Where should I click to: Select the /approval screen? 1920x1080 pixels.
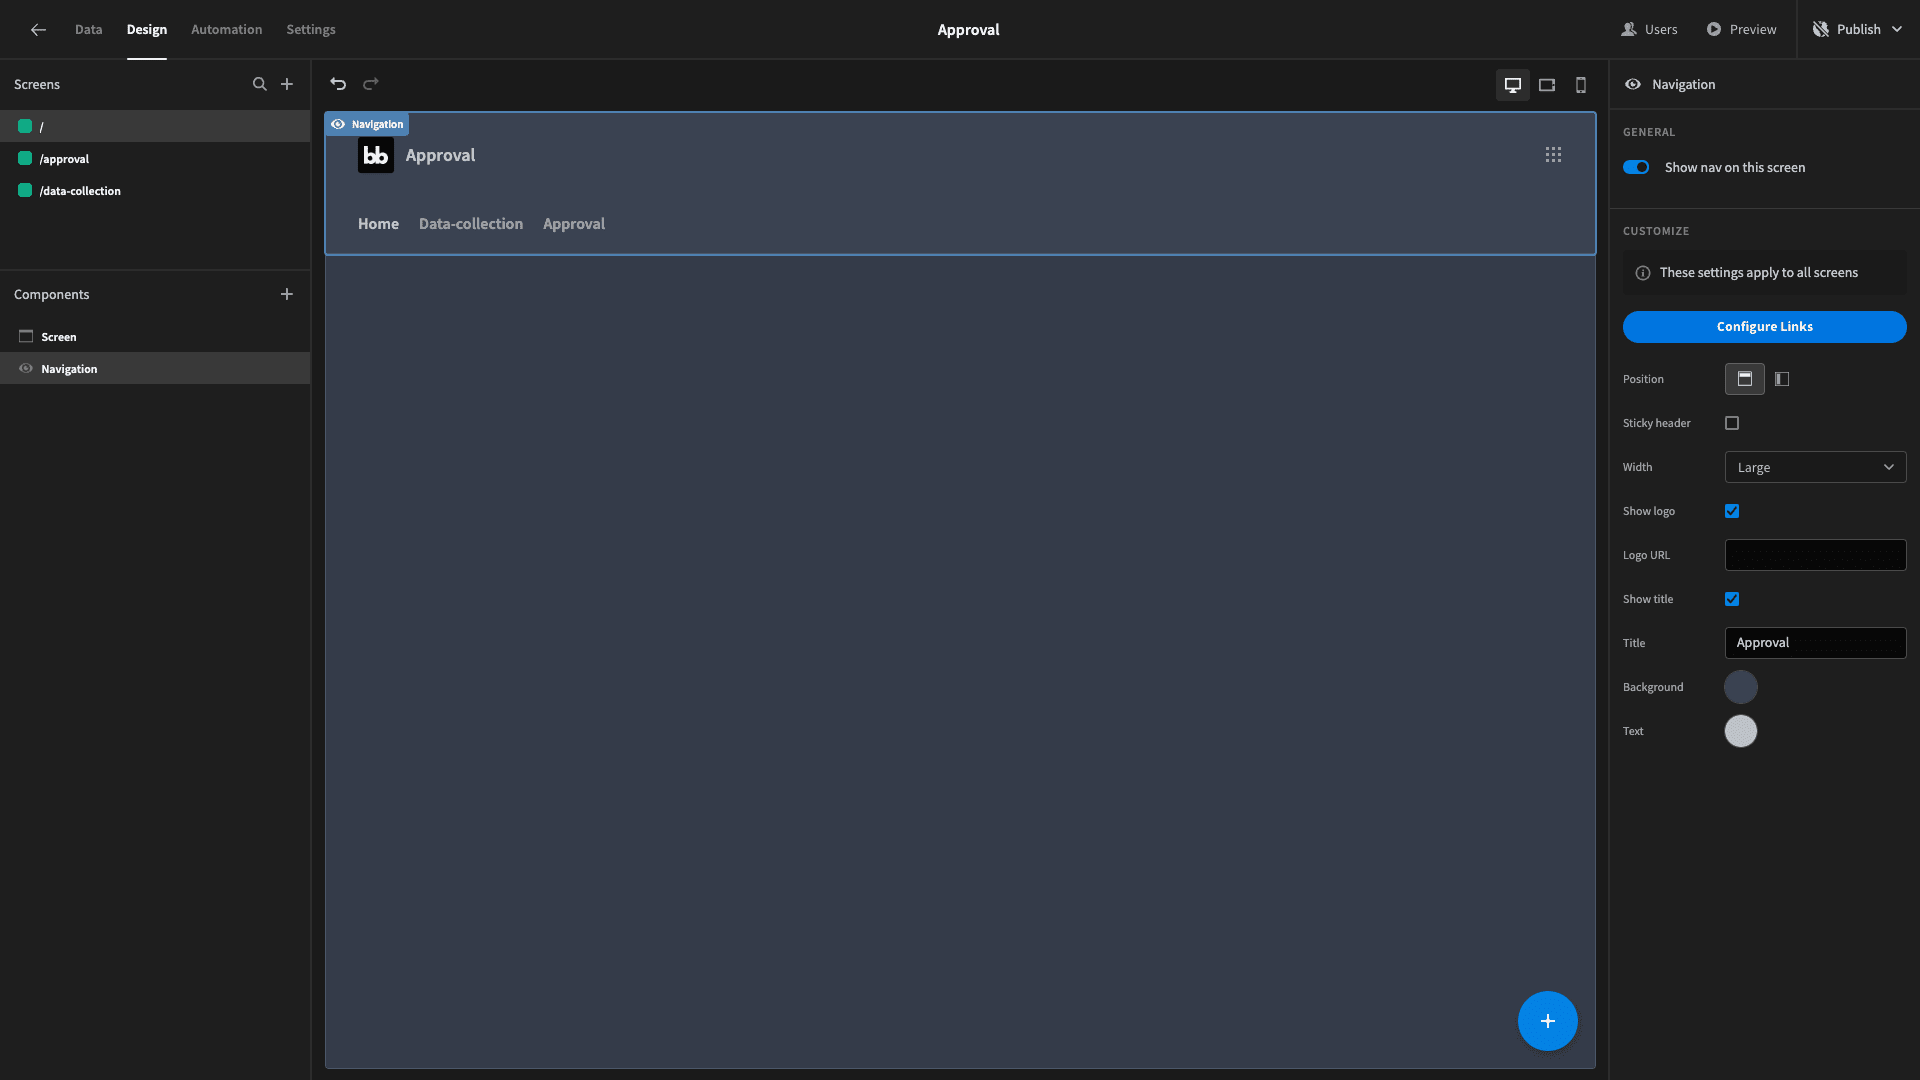155,158
